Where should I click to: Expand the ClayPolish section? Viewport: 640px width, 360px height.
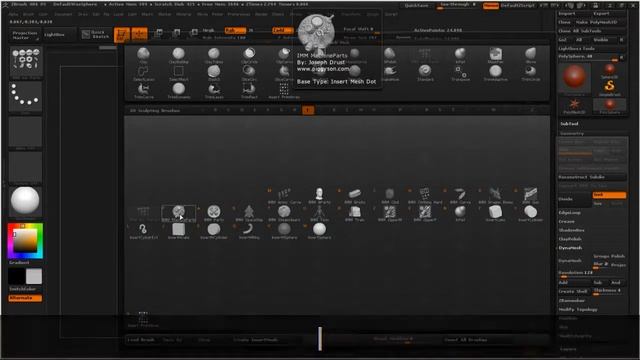570,239
